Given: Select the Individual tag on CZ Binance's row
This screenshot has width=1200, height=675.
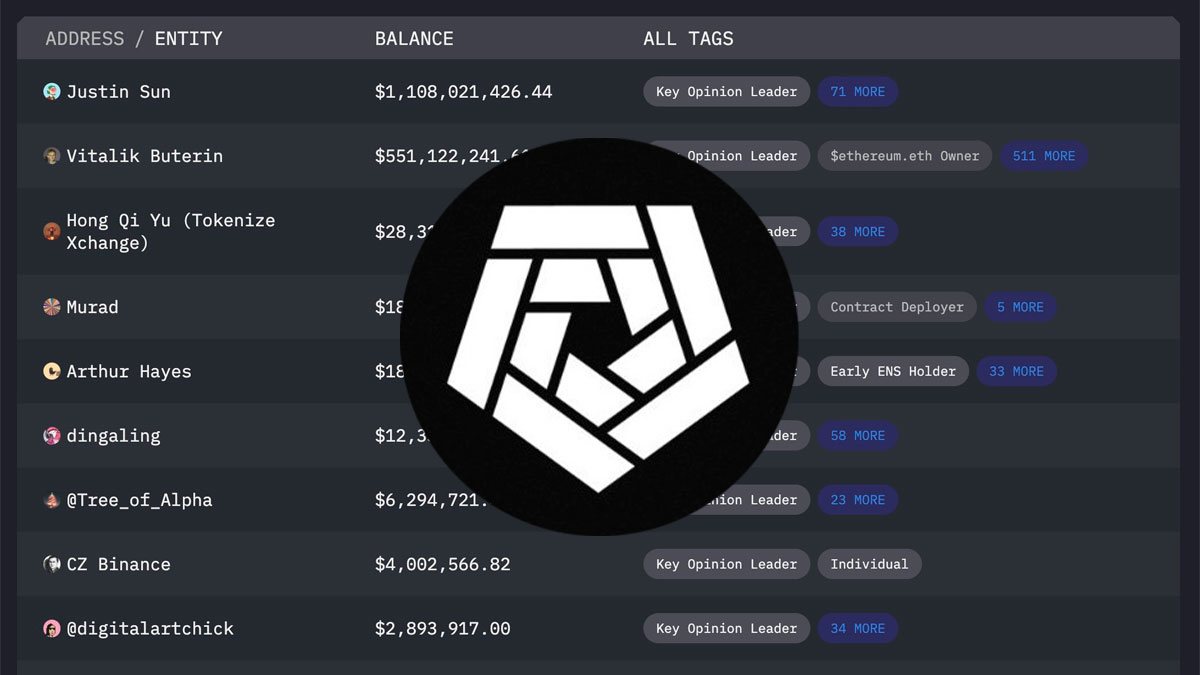Looking at the screenshot, I should [870, 564].
